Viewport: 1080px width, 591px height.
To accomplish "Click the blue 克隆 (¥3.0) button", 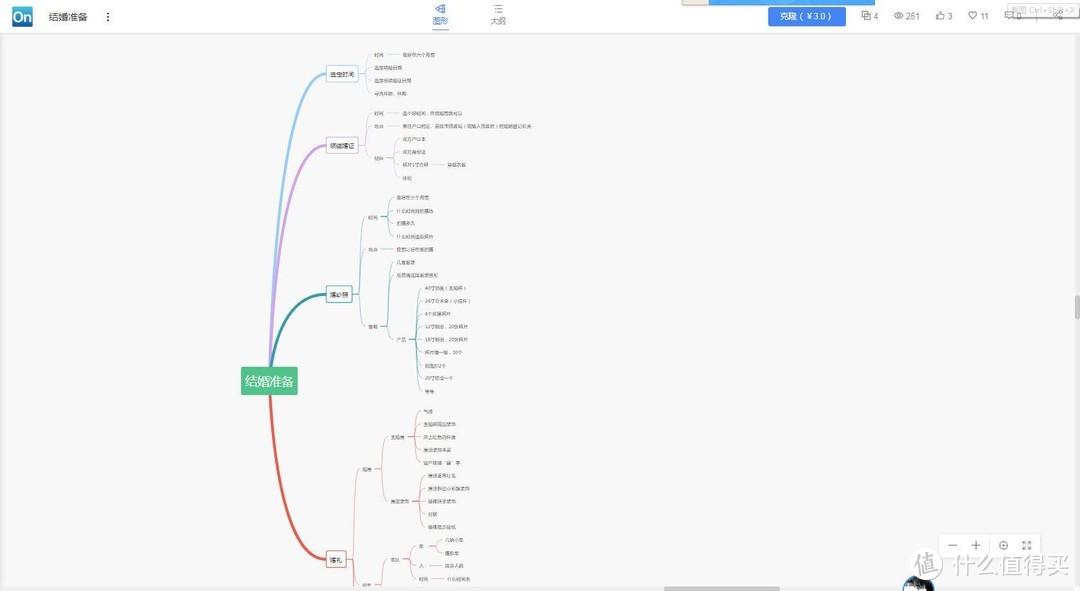I will (x=807, y=16).
